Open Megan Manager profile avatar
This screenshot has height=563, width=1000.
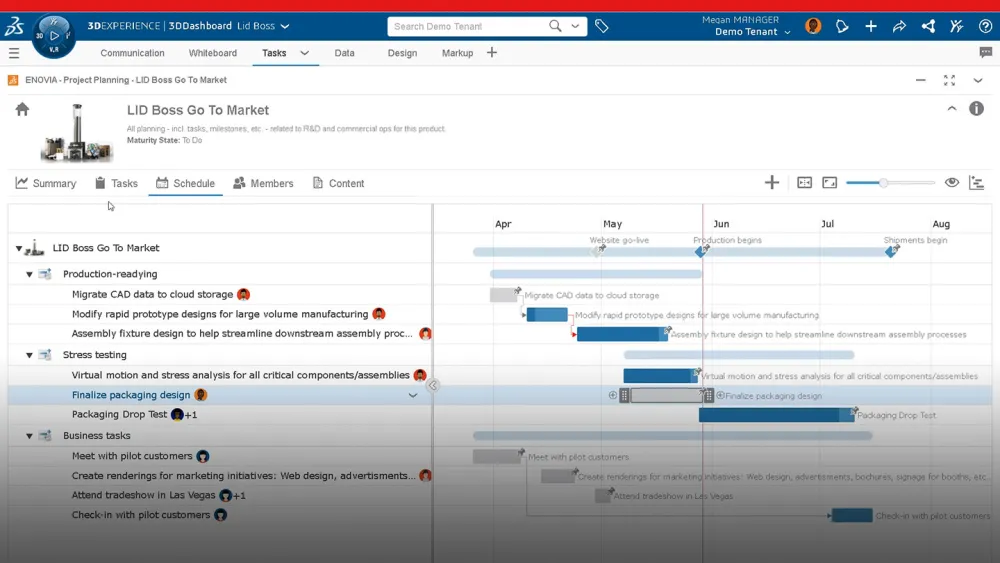tap(813, 26)
